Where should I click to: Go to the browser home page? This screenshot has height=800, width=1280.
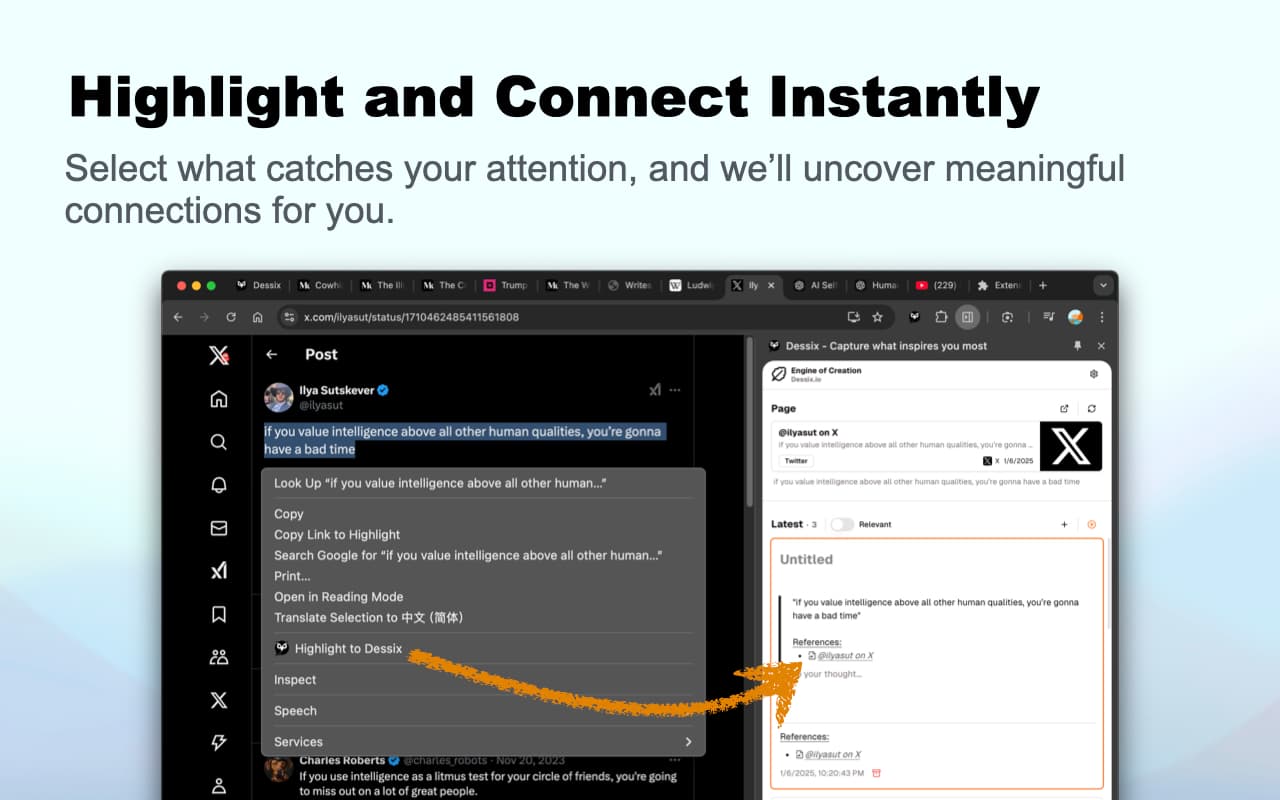click(x=257, y=317)
